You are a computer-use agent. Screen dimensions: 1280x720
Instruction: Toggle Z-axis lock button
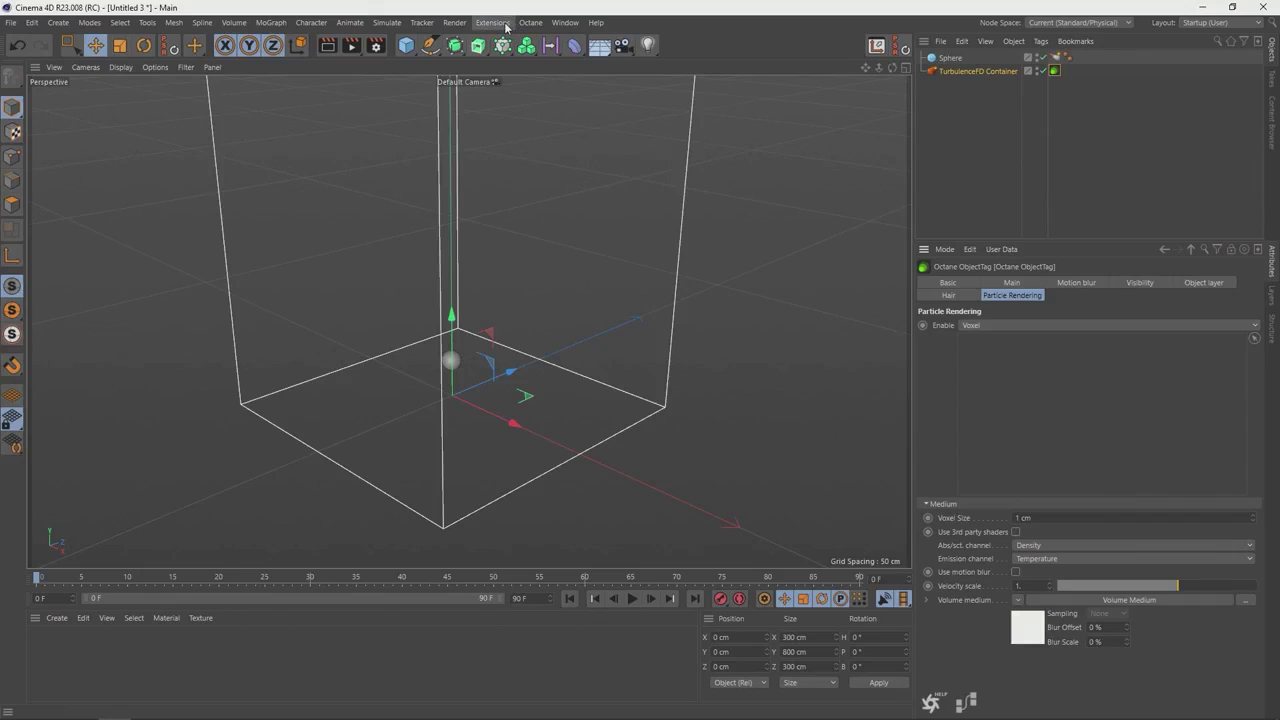pyautogui.click(x=273, y=45)
